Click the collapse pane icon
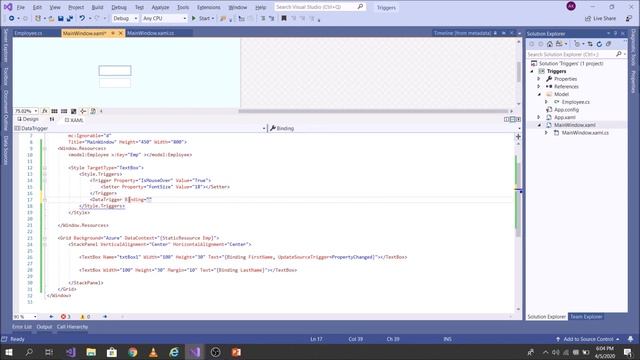Viewport: 640px width, 360px height. [x=518, y=120]
